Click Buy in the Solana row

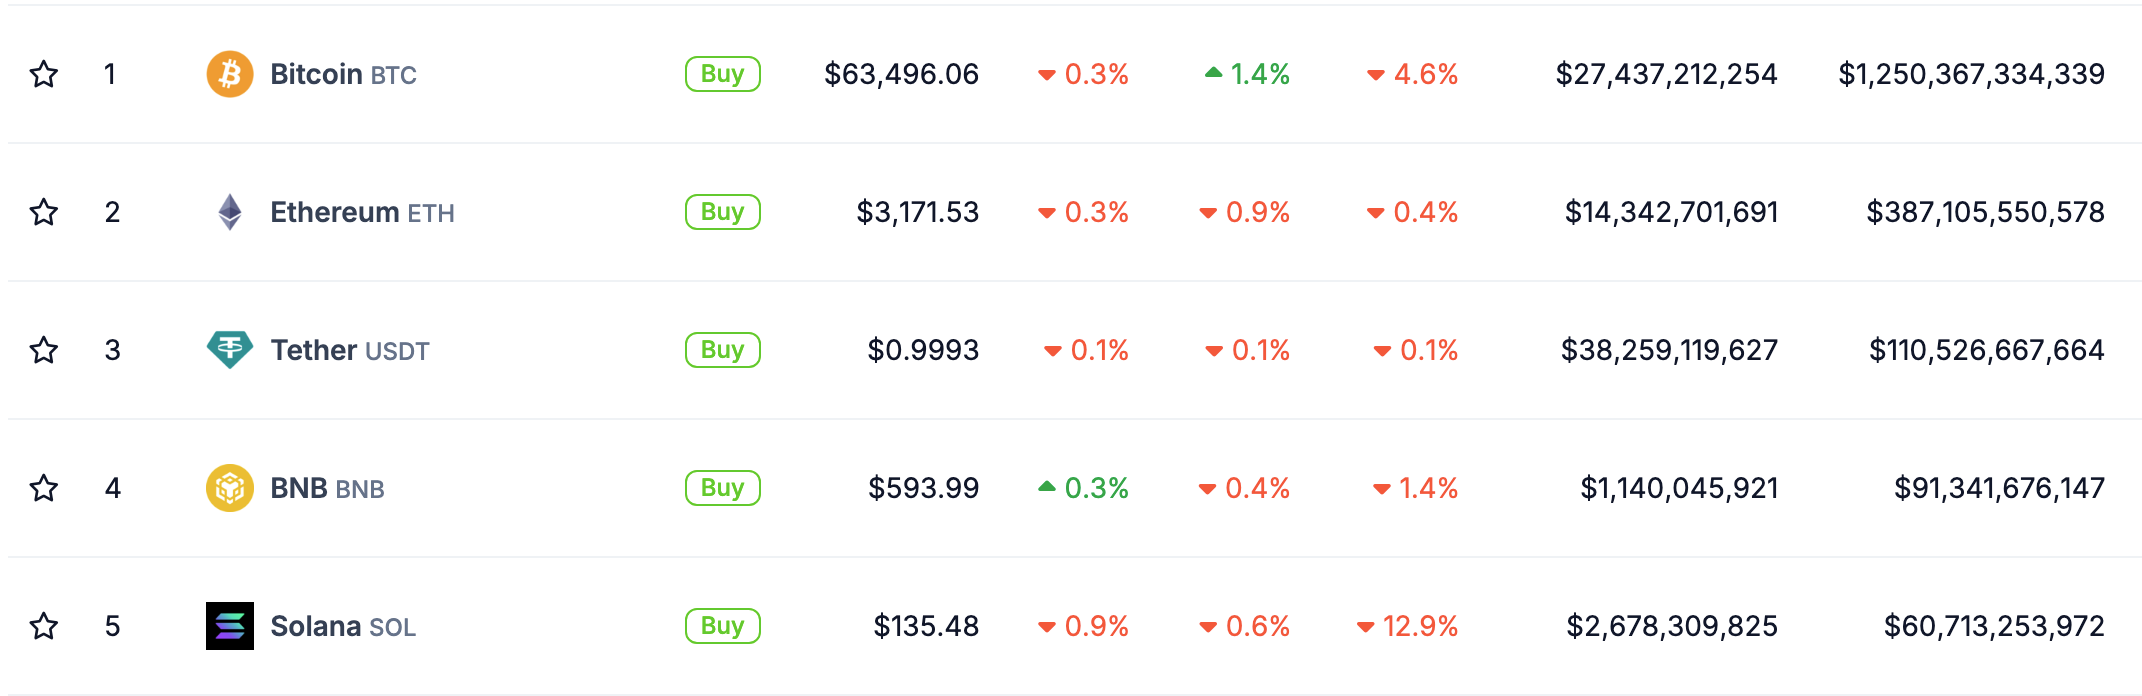point(722,626)
